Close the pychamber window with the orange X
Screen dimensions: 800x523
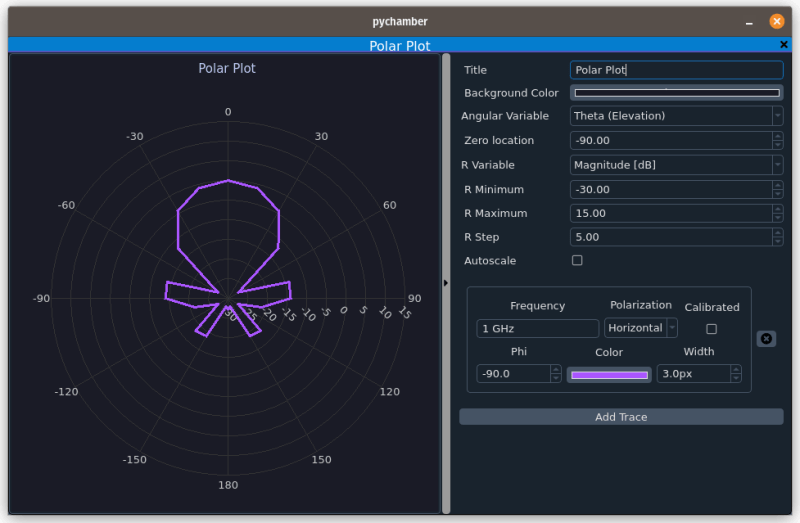tap(777, 21)
